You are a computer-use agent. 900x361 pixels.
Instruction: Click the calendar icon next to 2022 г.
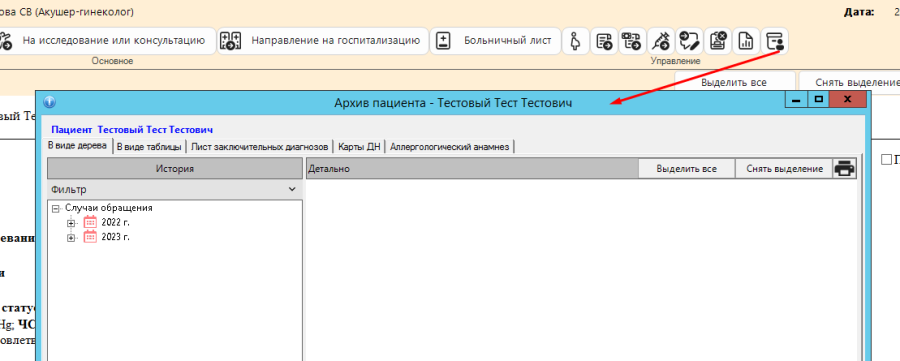click(x=90, y=222)
